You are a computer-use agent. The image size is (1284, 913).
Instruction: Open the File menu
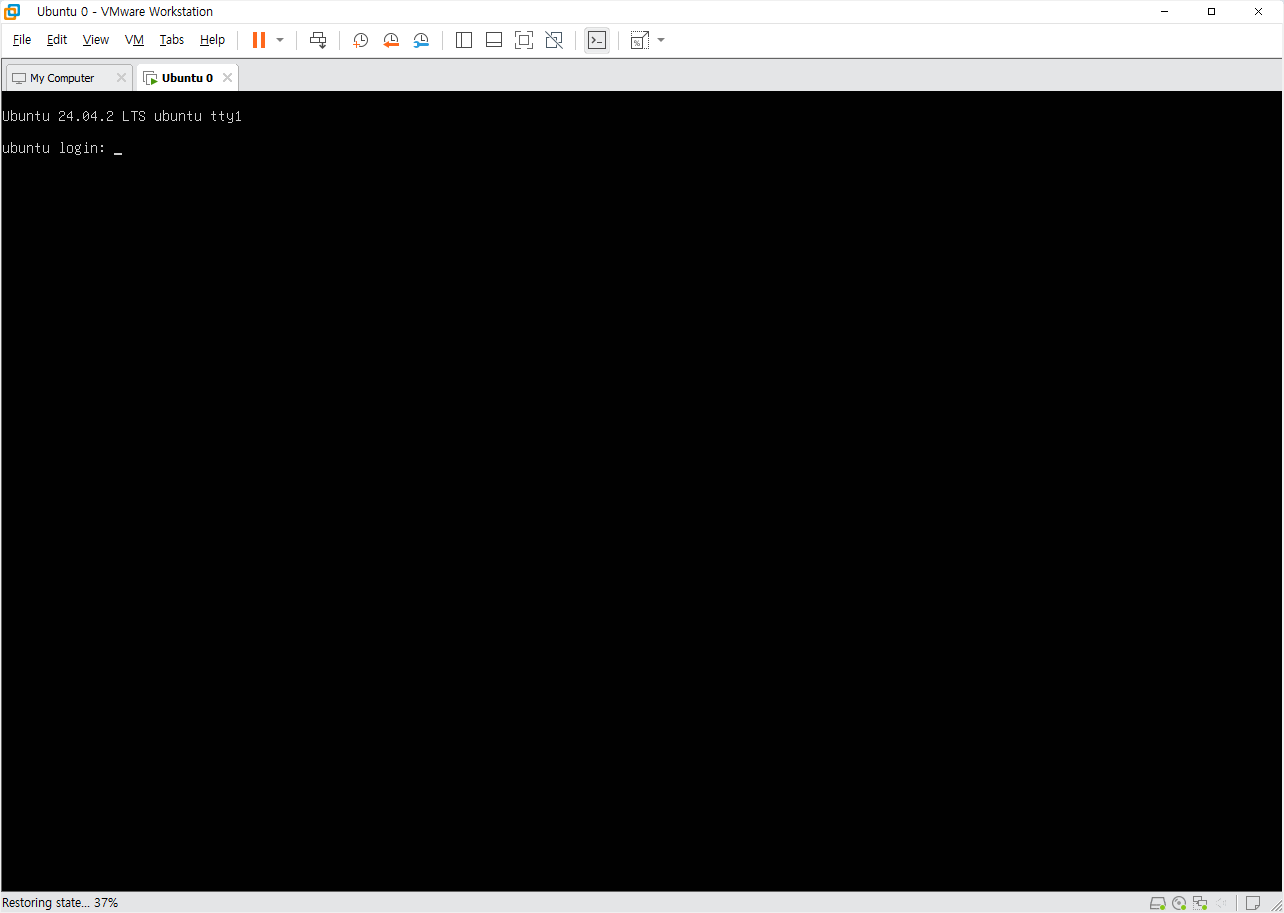22,40
